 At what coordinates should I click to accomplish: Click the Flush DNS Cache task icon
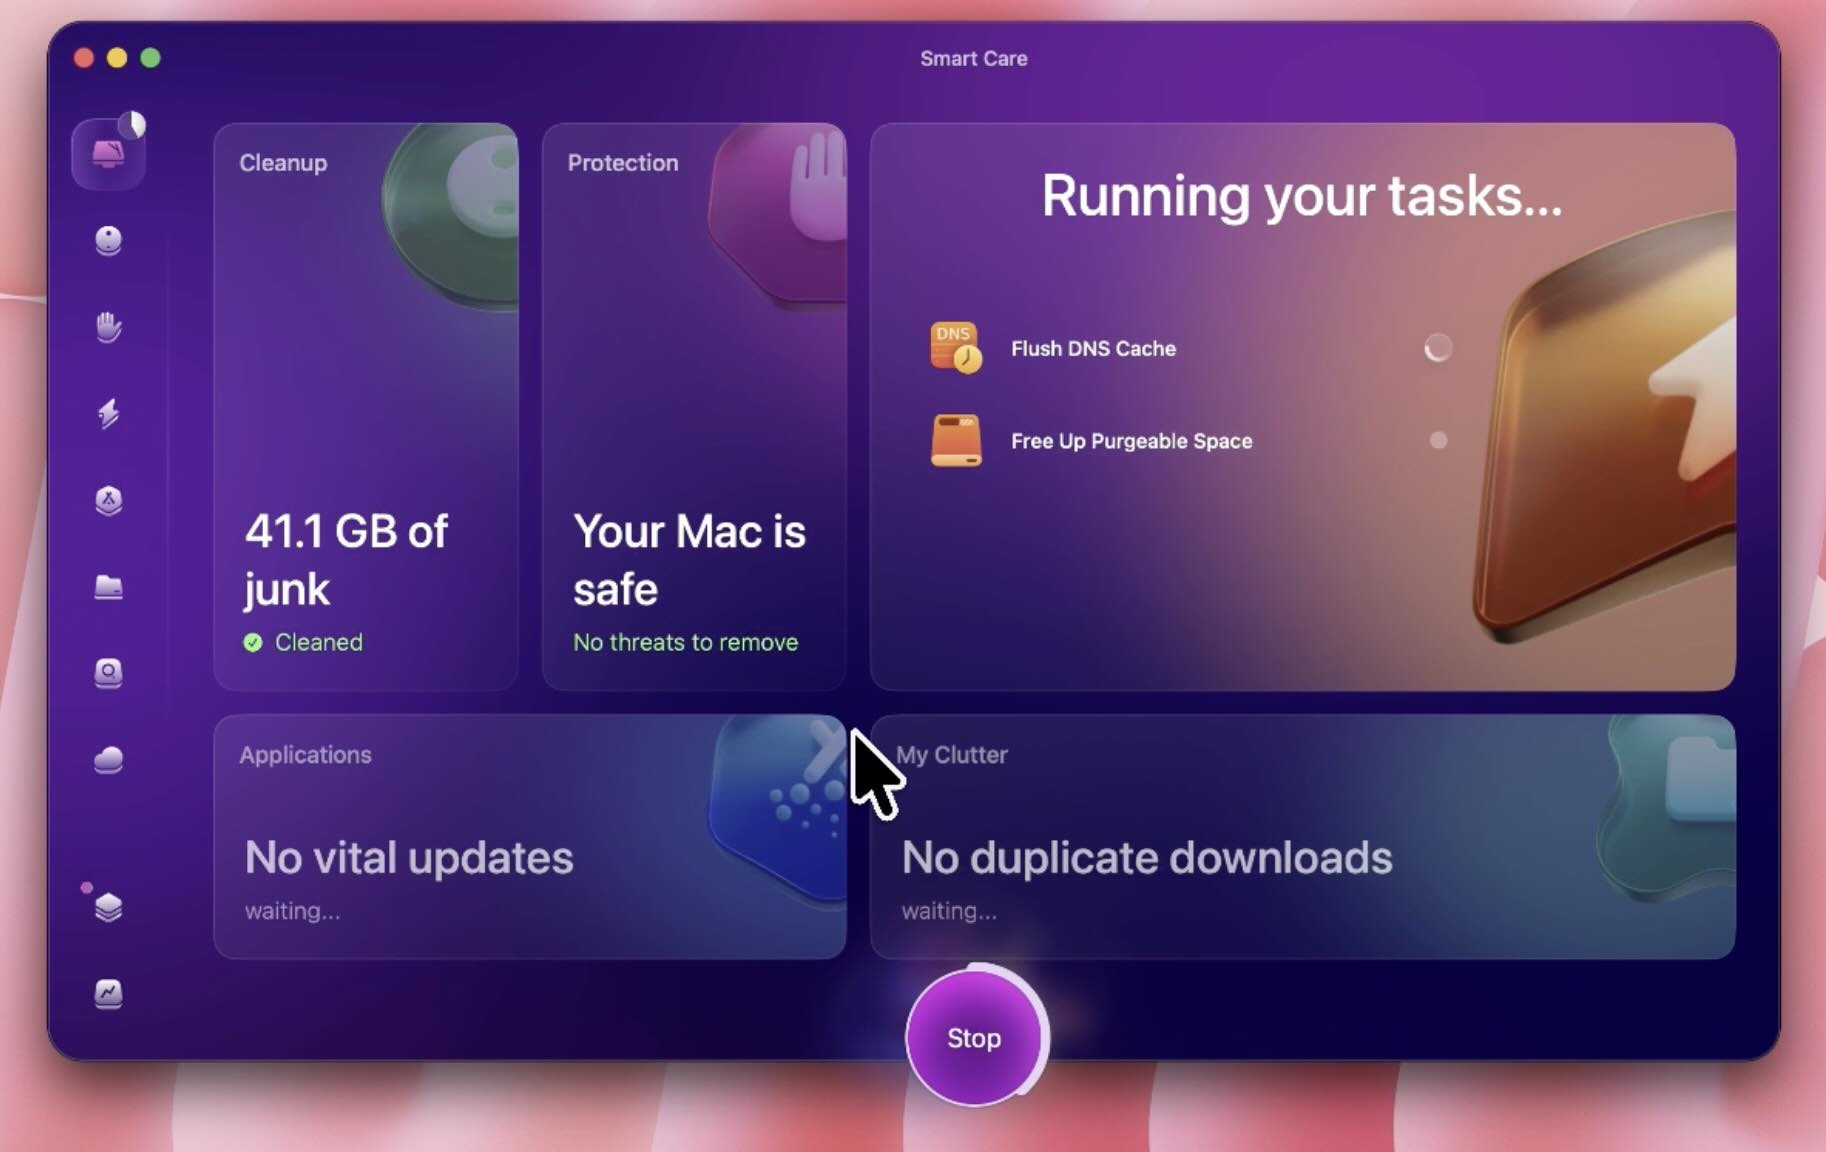pyautogui.click(x=956, y=348)
